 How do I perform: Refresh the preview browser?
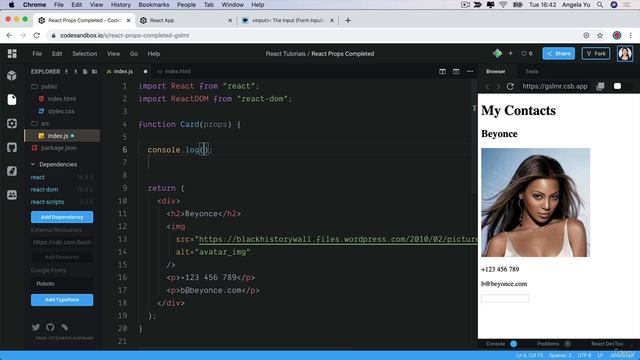(x=510, y=86)
